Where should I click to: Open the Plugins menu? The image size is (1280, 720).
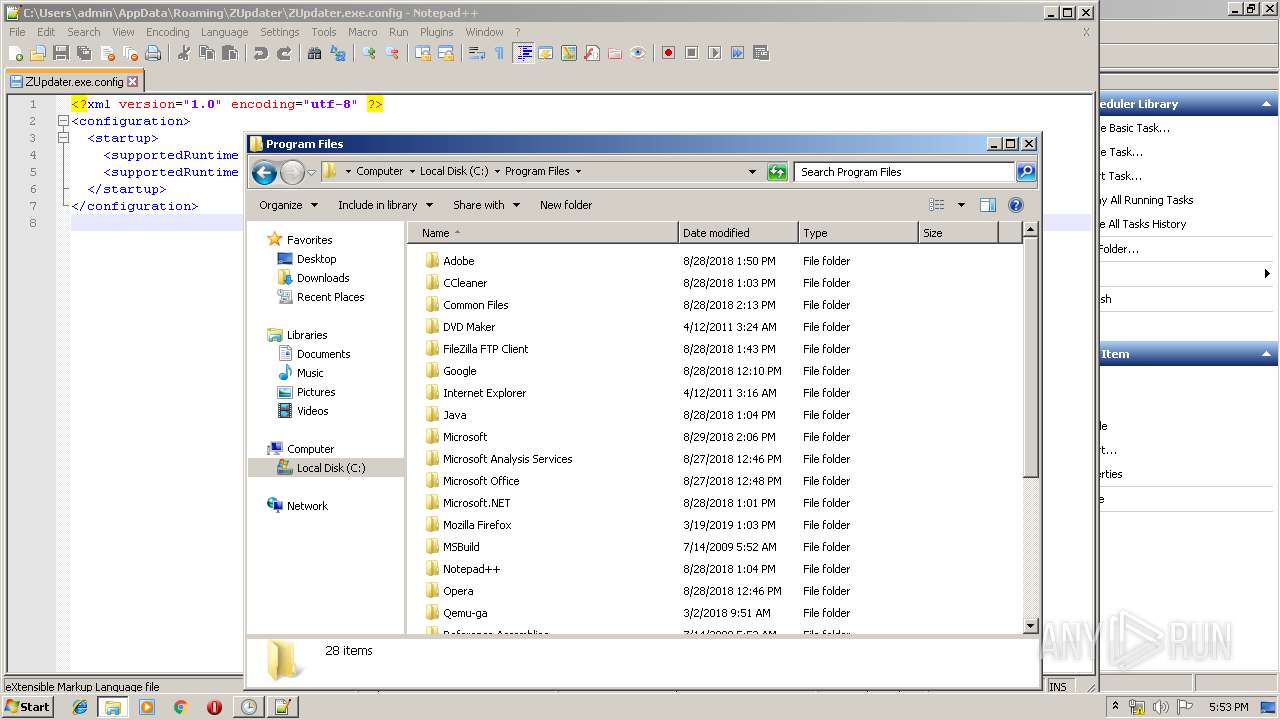point(436,32)
